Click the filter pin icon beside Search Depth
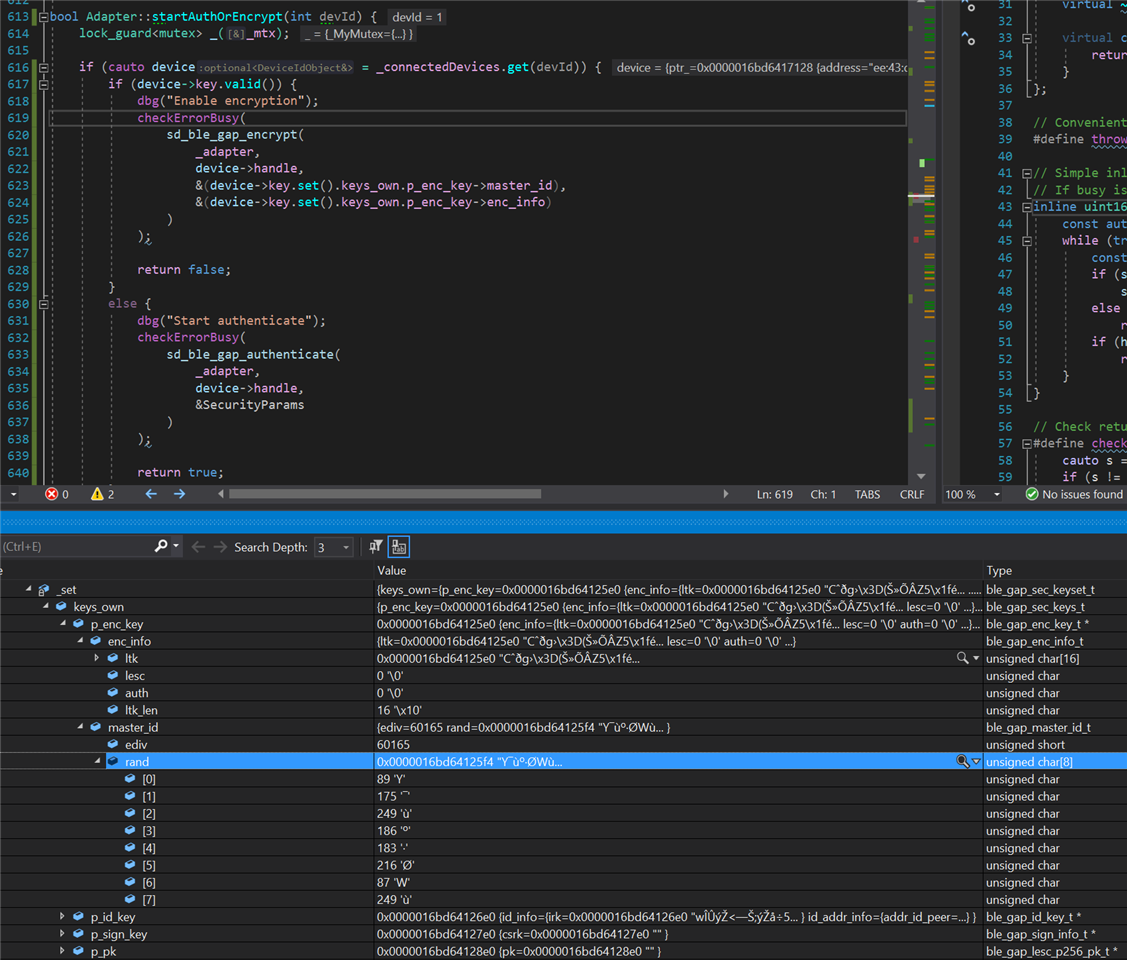The width and height of the screenshot is (1127, 960). click(376, 547)
